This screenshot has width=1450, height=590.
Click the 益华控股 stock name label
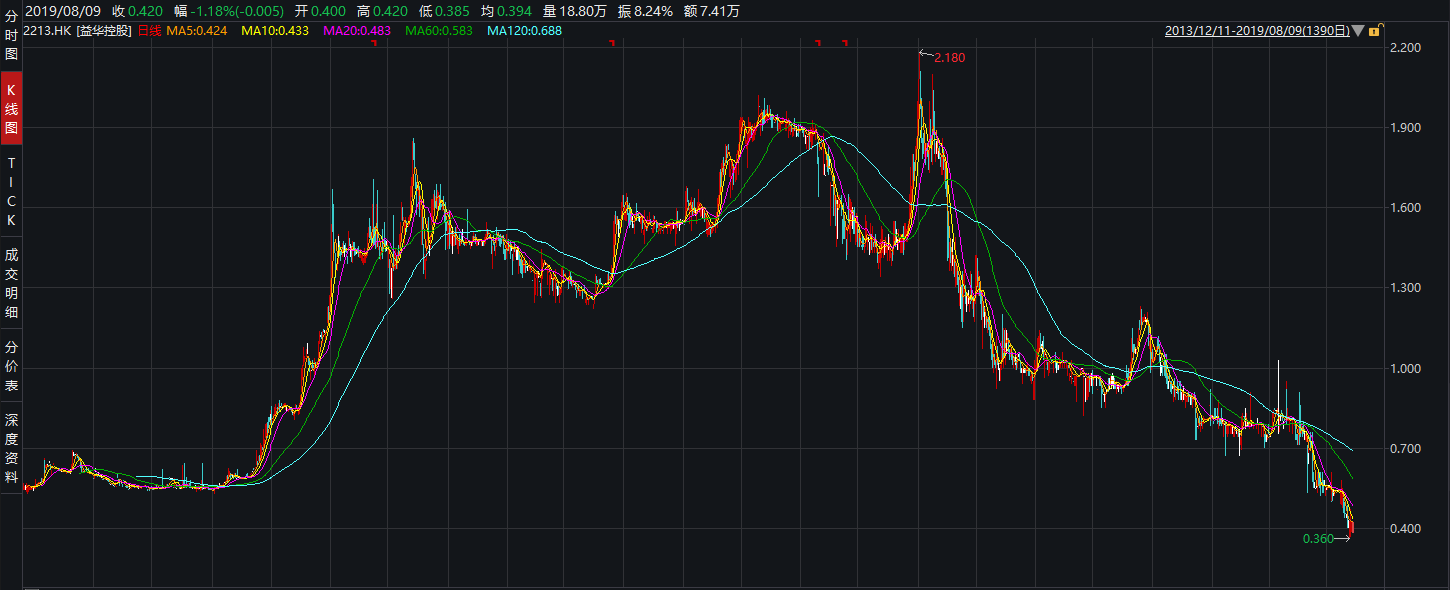(104, 31)
